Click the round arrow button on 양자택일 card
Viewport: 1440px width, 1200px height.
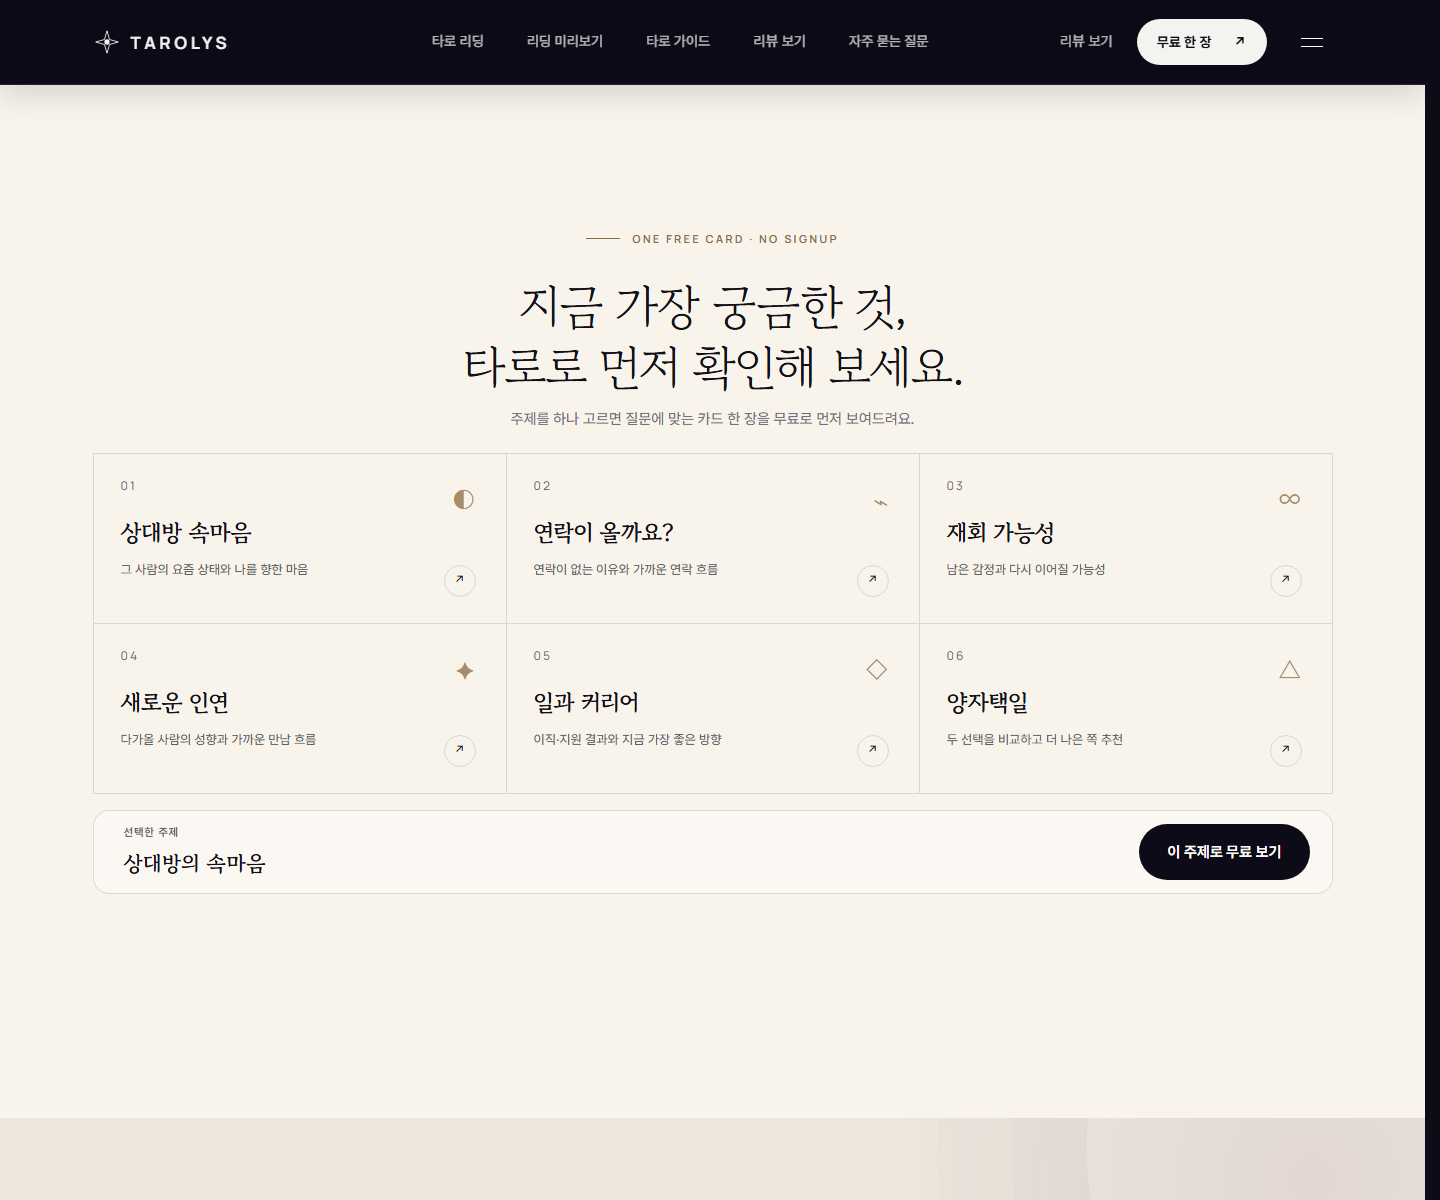[x=1286, y=750]
